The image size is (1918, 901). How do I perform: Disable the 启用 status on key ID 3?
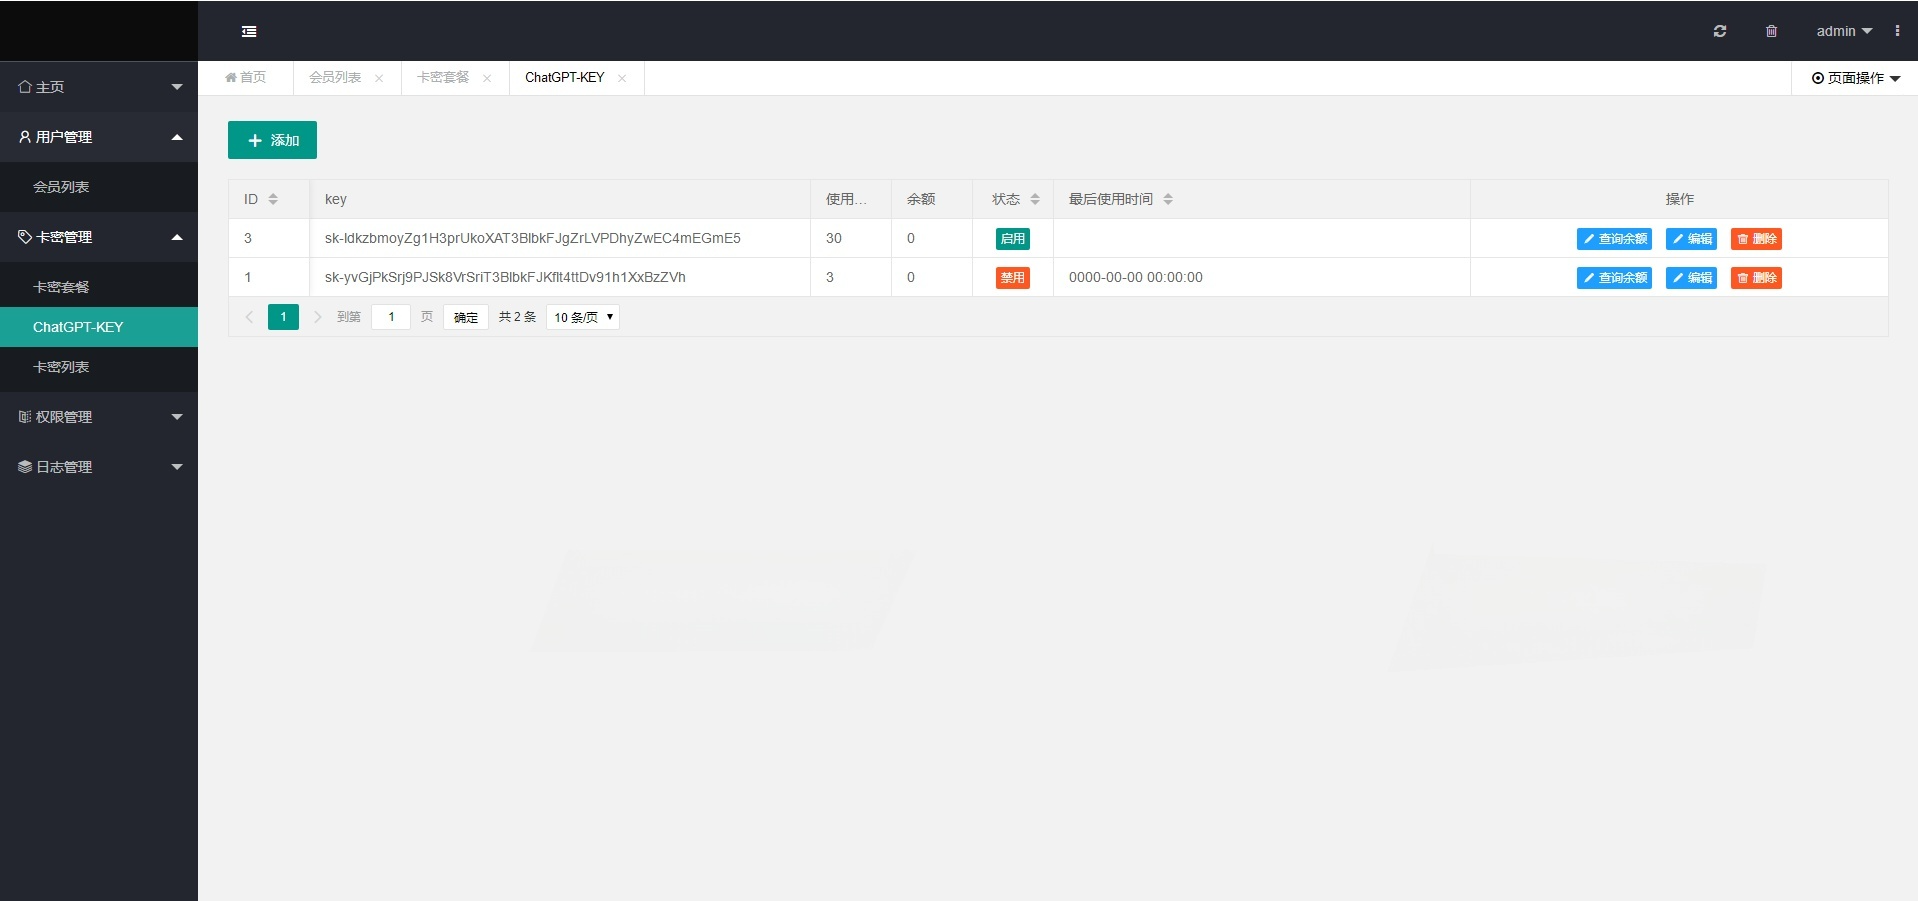coord(1012,238)
